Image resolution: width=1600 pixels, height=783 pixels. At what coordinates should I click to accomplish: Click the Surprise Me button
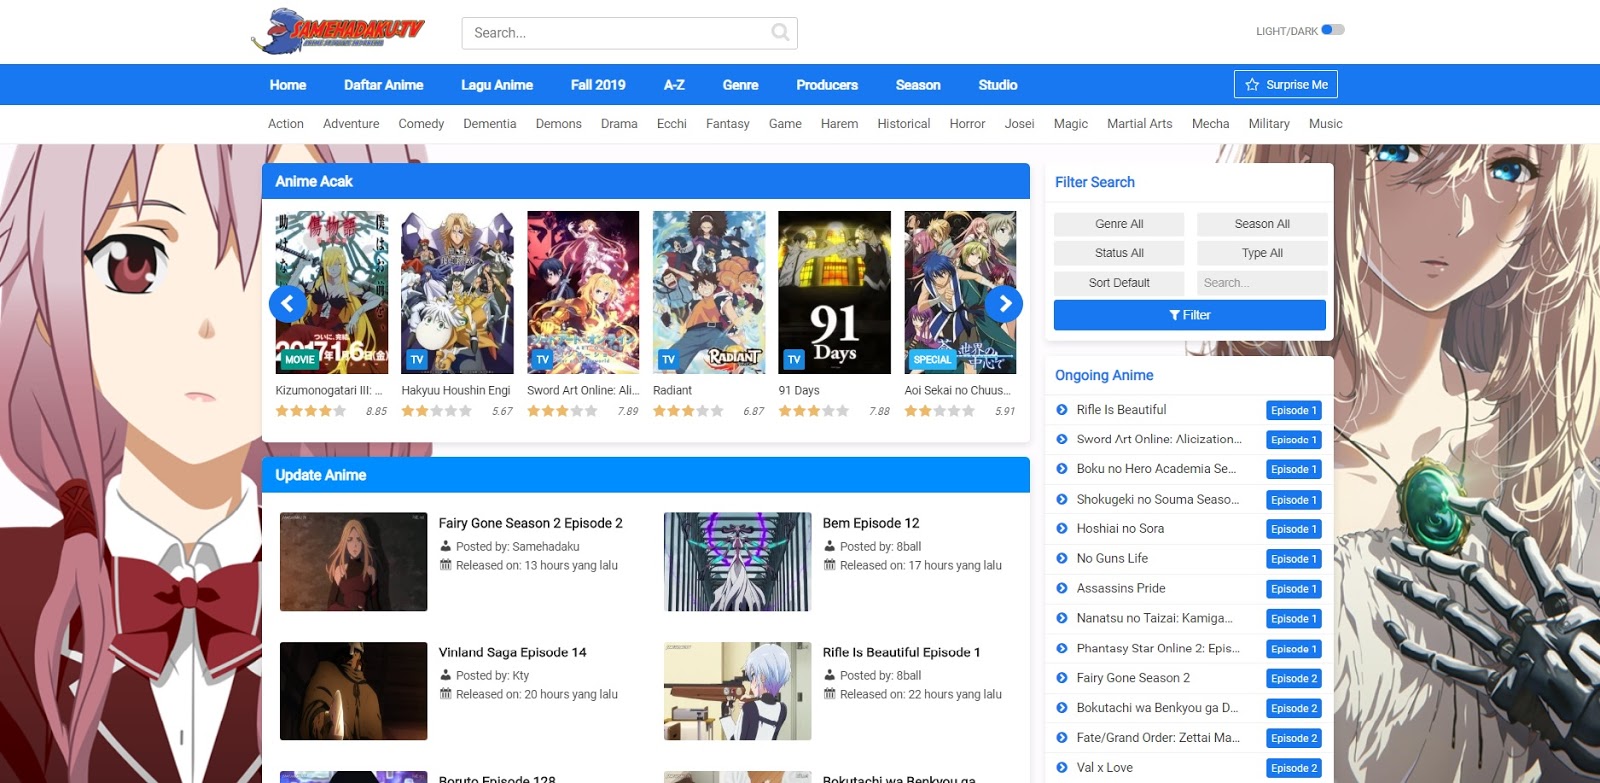coord(1286,85)
